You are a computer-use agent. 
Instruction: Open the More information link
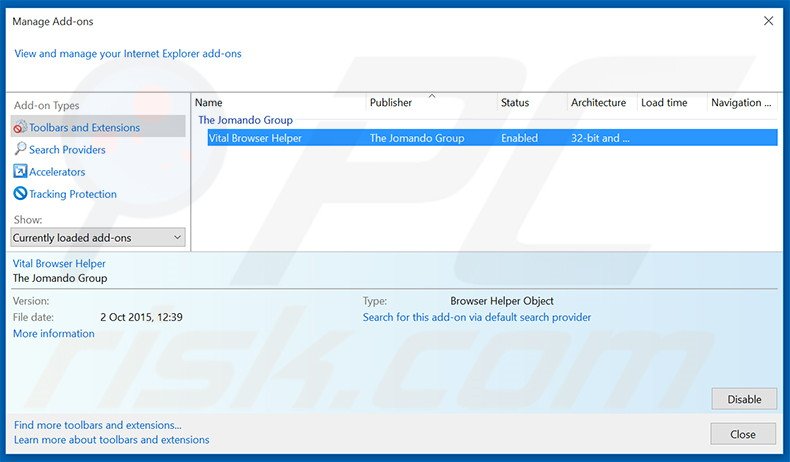53,334
